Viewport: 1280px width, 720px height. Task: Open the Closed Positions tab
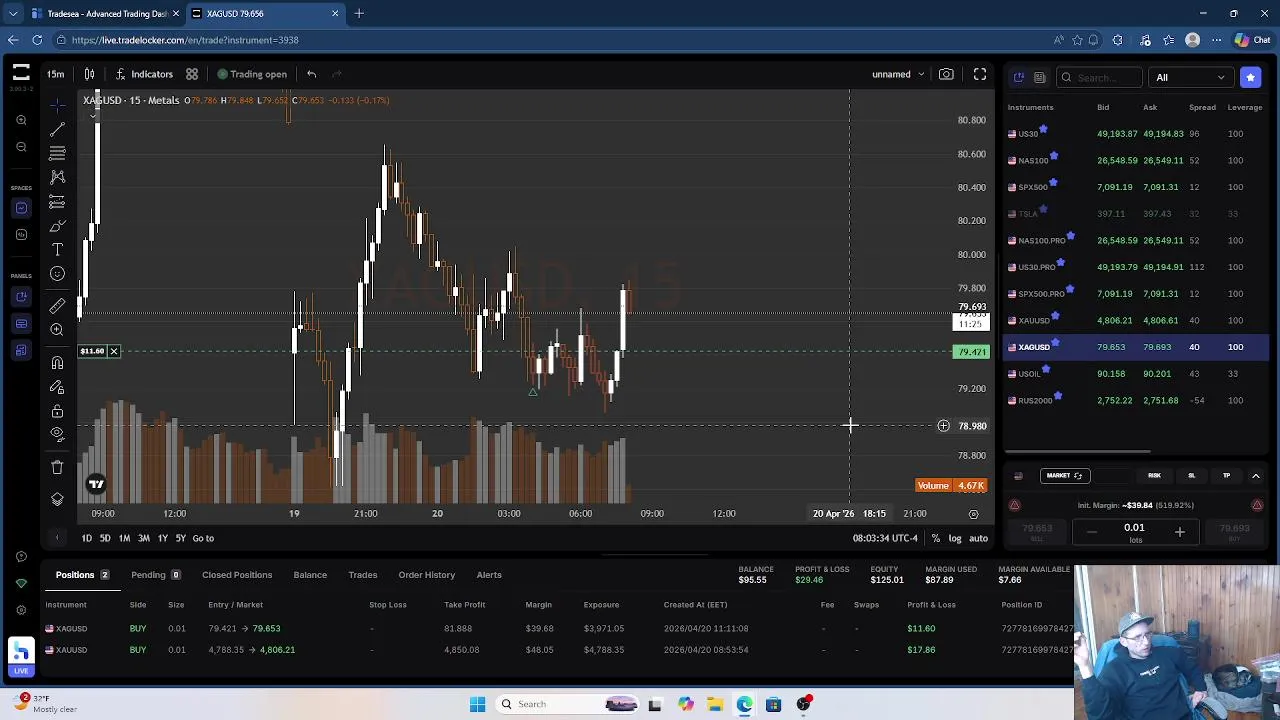click(237, 575)
